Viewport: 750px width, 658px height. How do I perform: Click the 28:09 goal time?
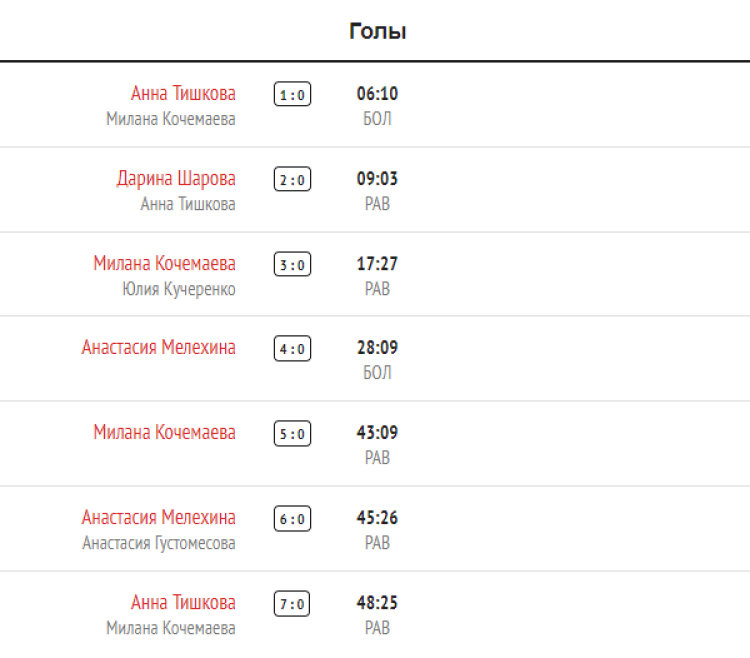(x=377, y=348)
